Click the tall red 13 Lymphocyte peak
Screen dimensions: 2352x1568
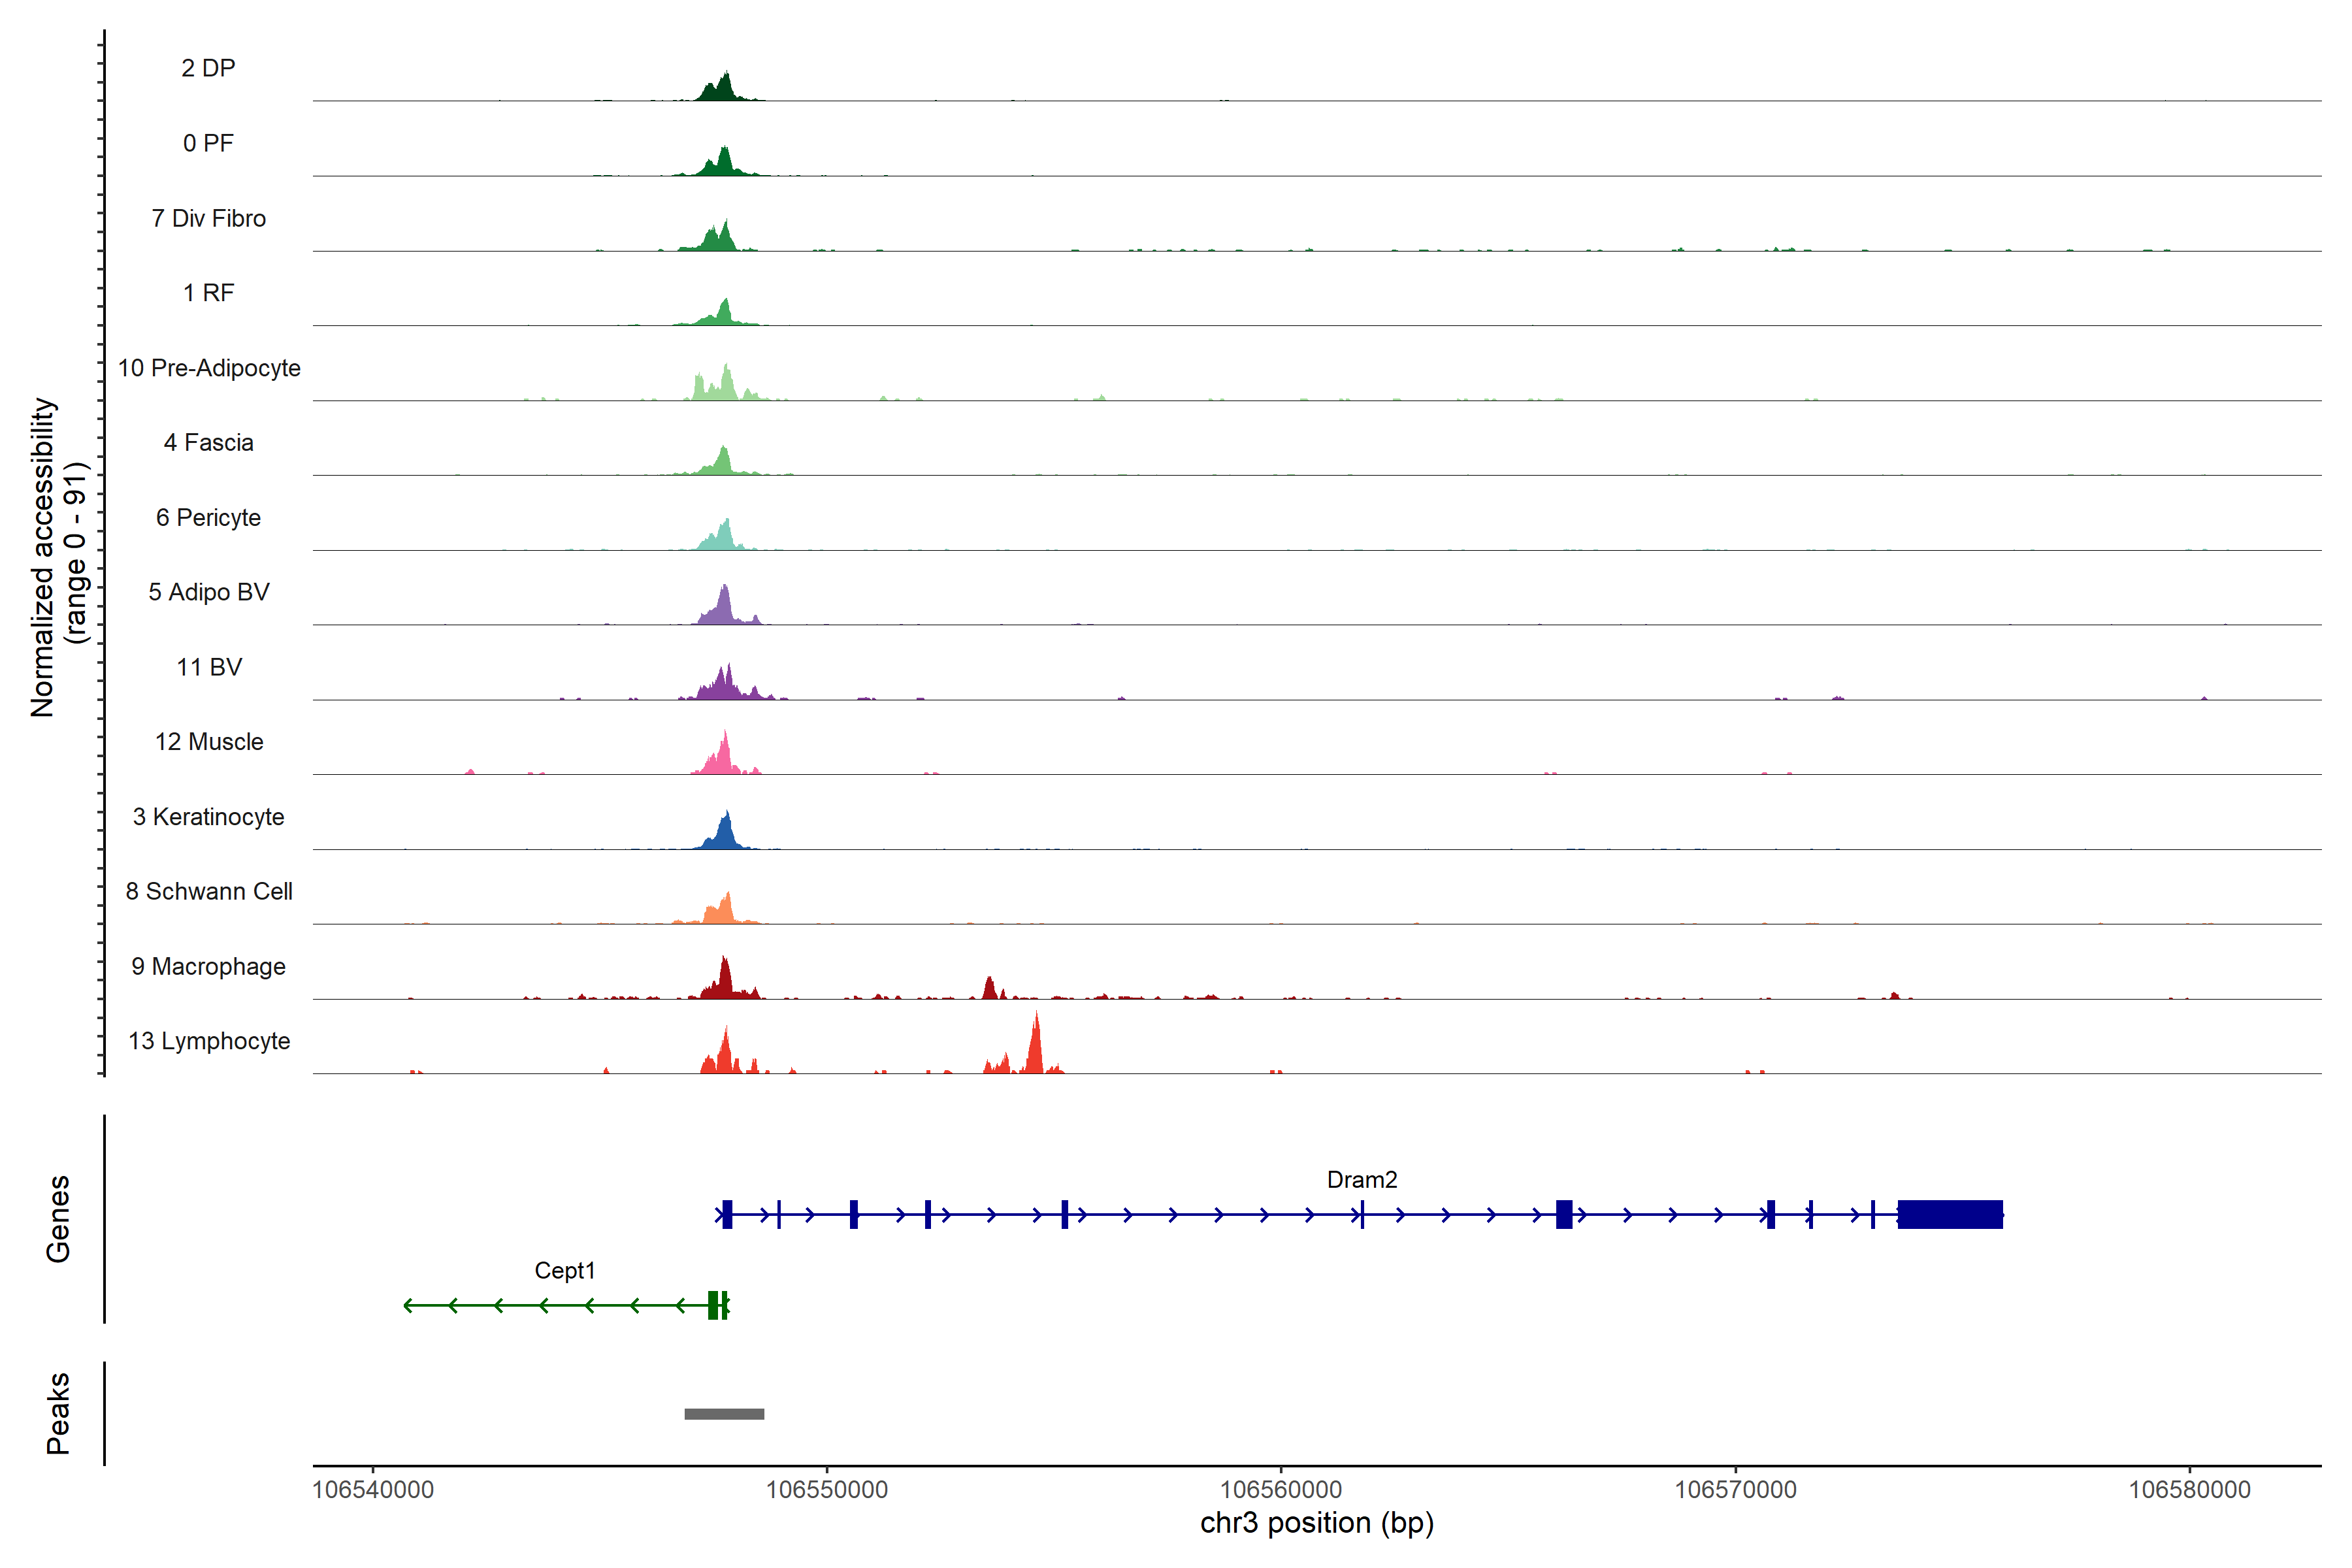point(1035,1050)
